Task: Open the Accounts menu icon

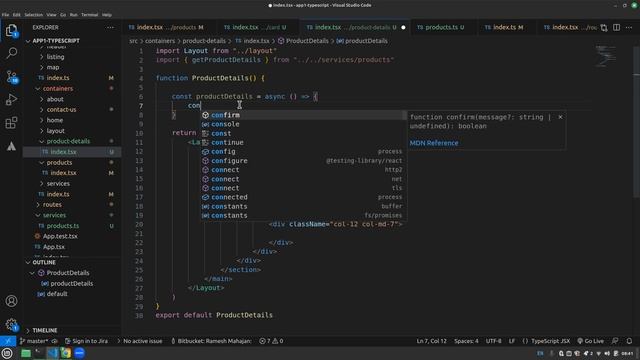Action: point(11,301)
